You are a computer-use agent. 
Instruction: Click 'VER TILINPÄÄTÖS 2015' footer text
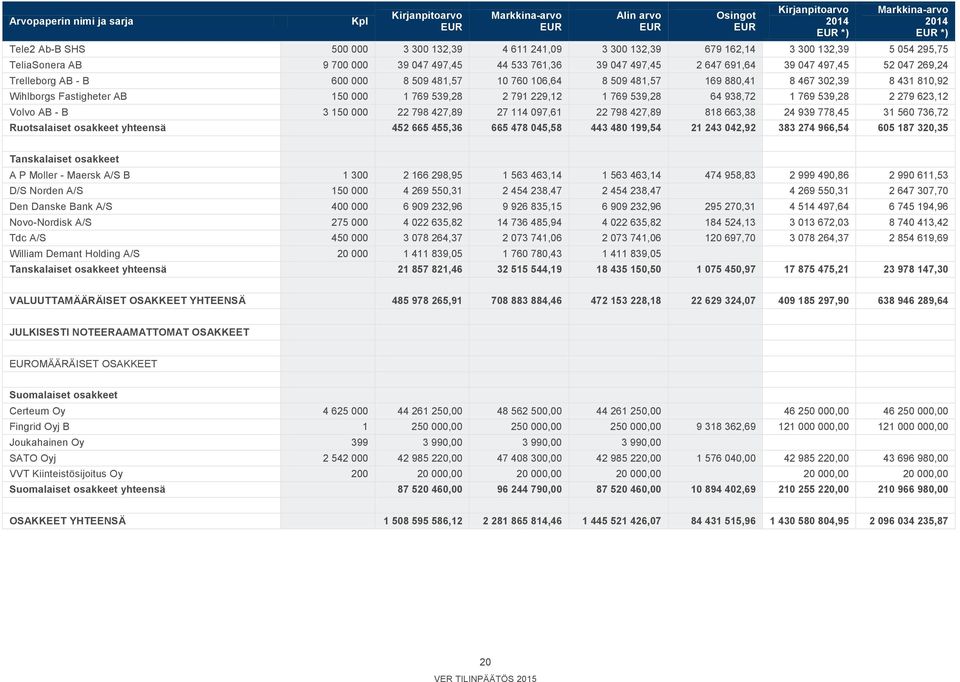click(485, 678)
